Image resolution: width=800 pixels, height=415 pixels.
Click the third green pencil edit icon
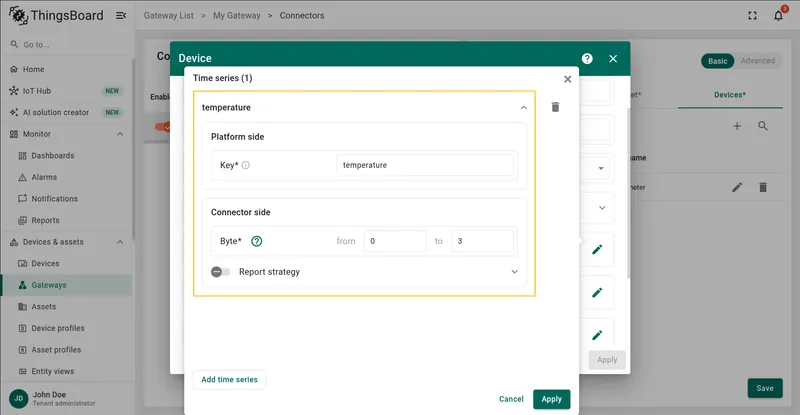(x=597, y=335)
